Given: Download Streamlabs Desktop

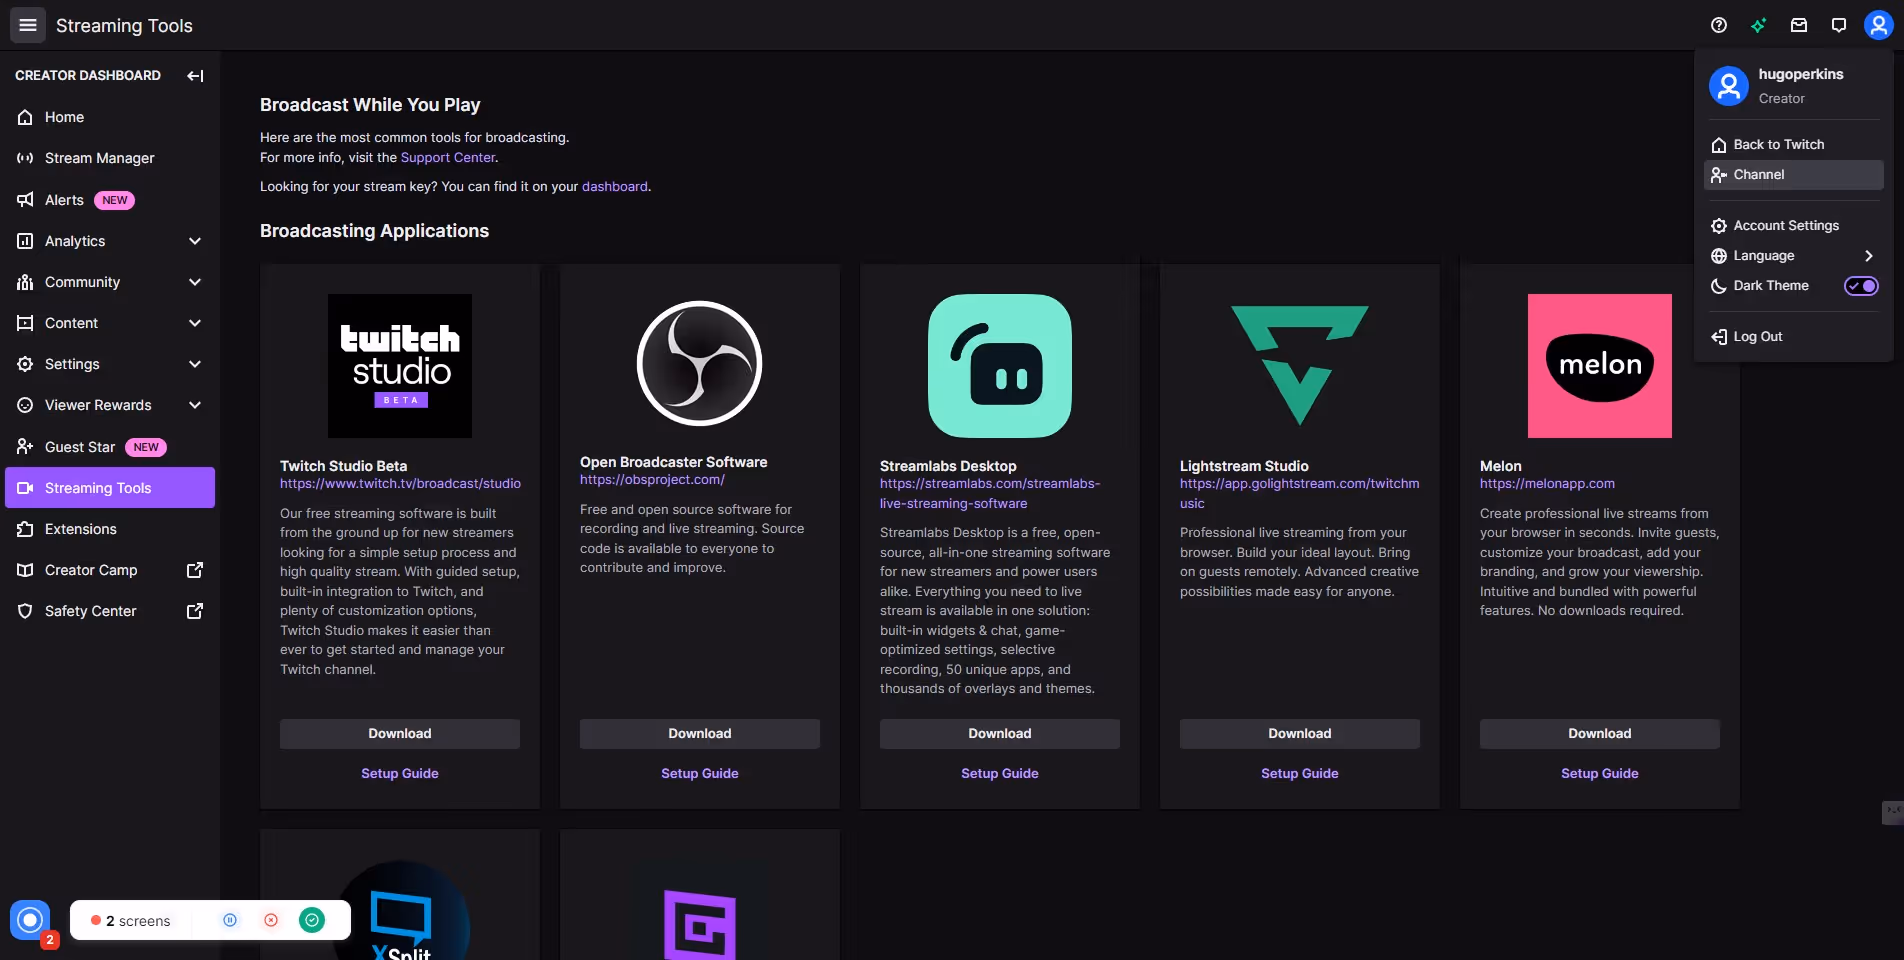Looking at the screenshot, I should tap(1000, 734).
